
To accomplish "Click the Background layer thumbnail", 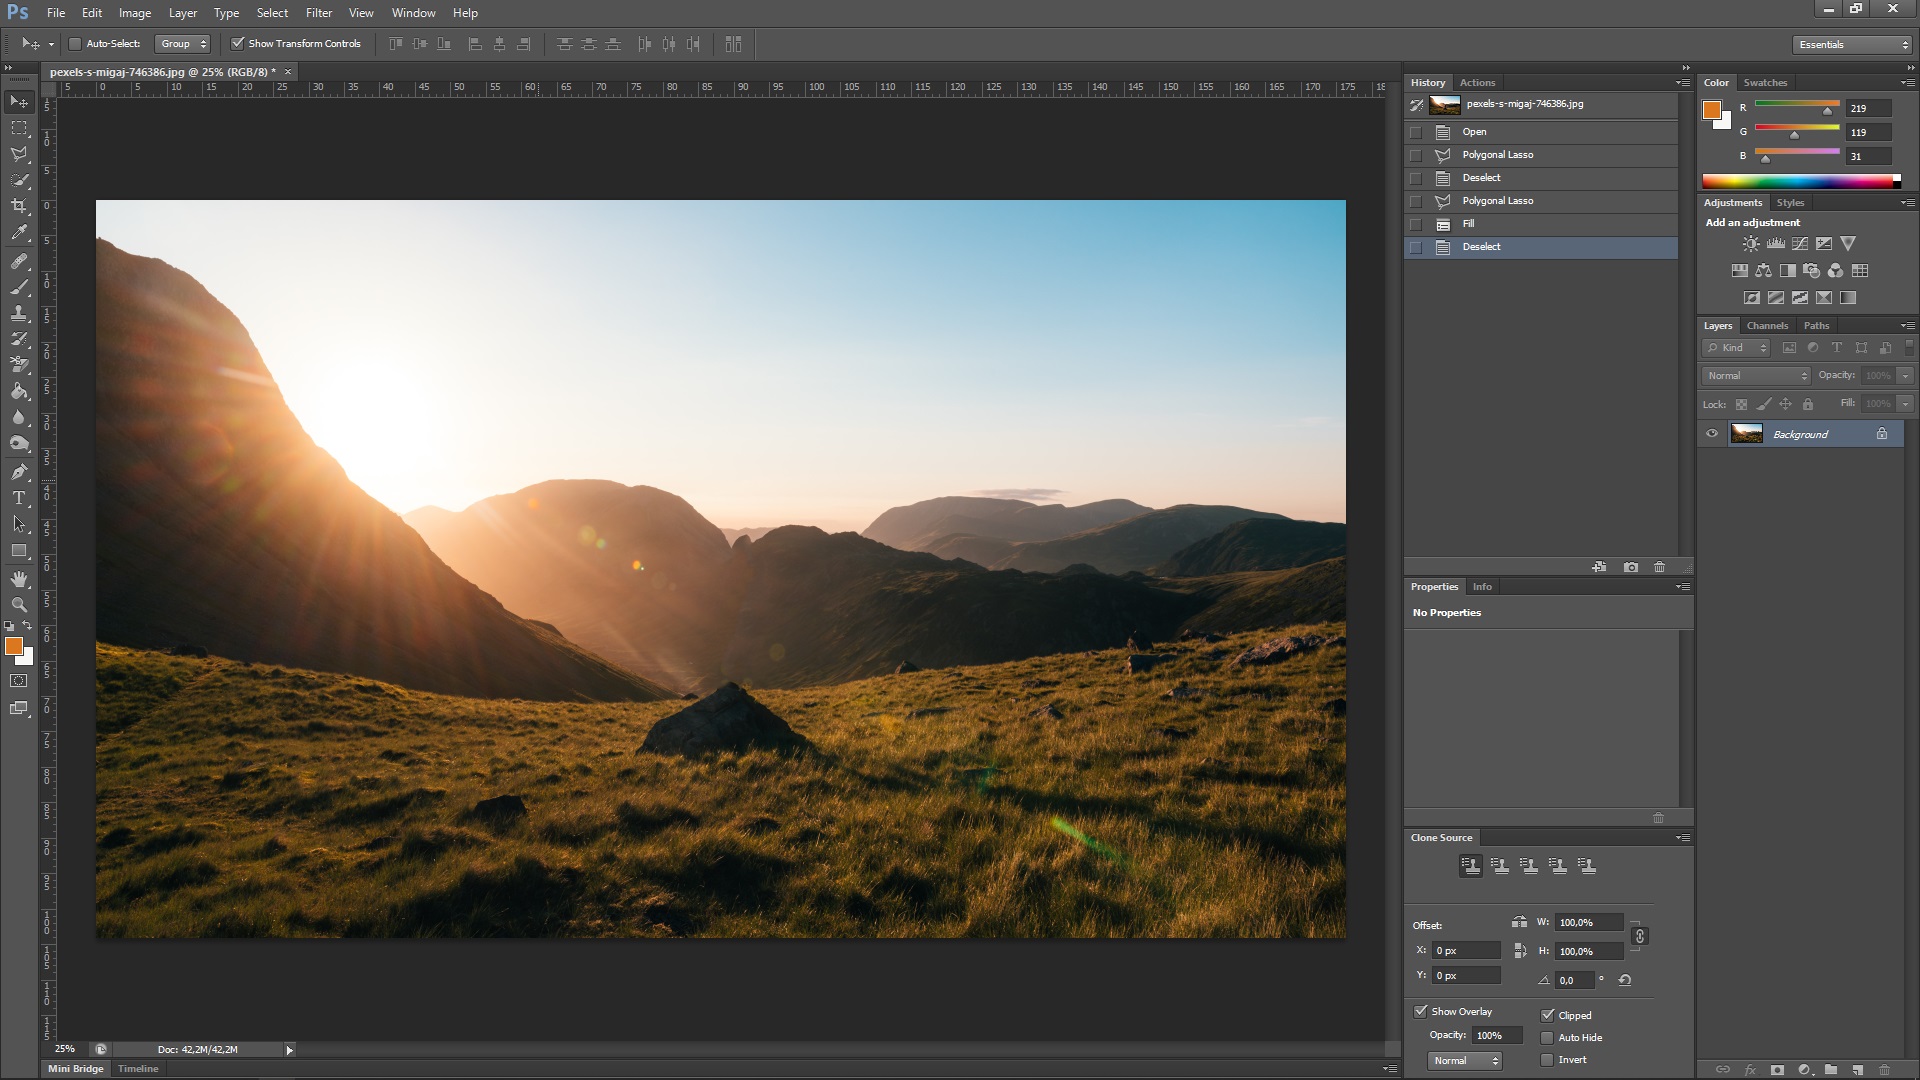I will pyautogui.click(x=1745, y=434).
